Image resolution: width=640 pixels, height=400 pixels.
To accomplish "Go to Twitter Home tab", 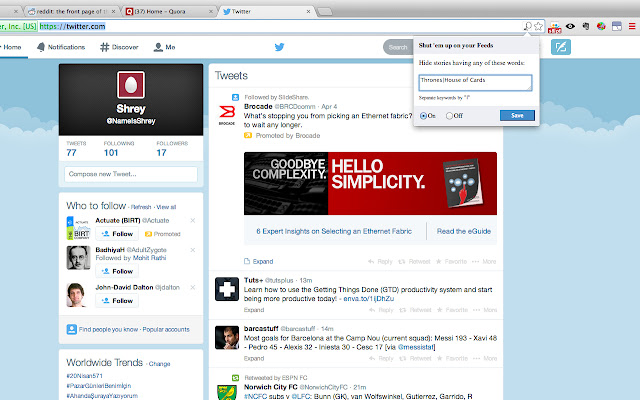I will [12, 47].
